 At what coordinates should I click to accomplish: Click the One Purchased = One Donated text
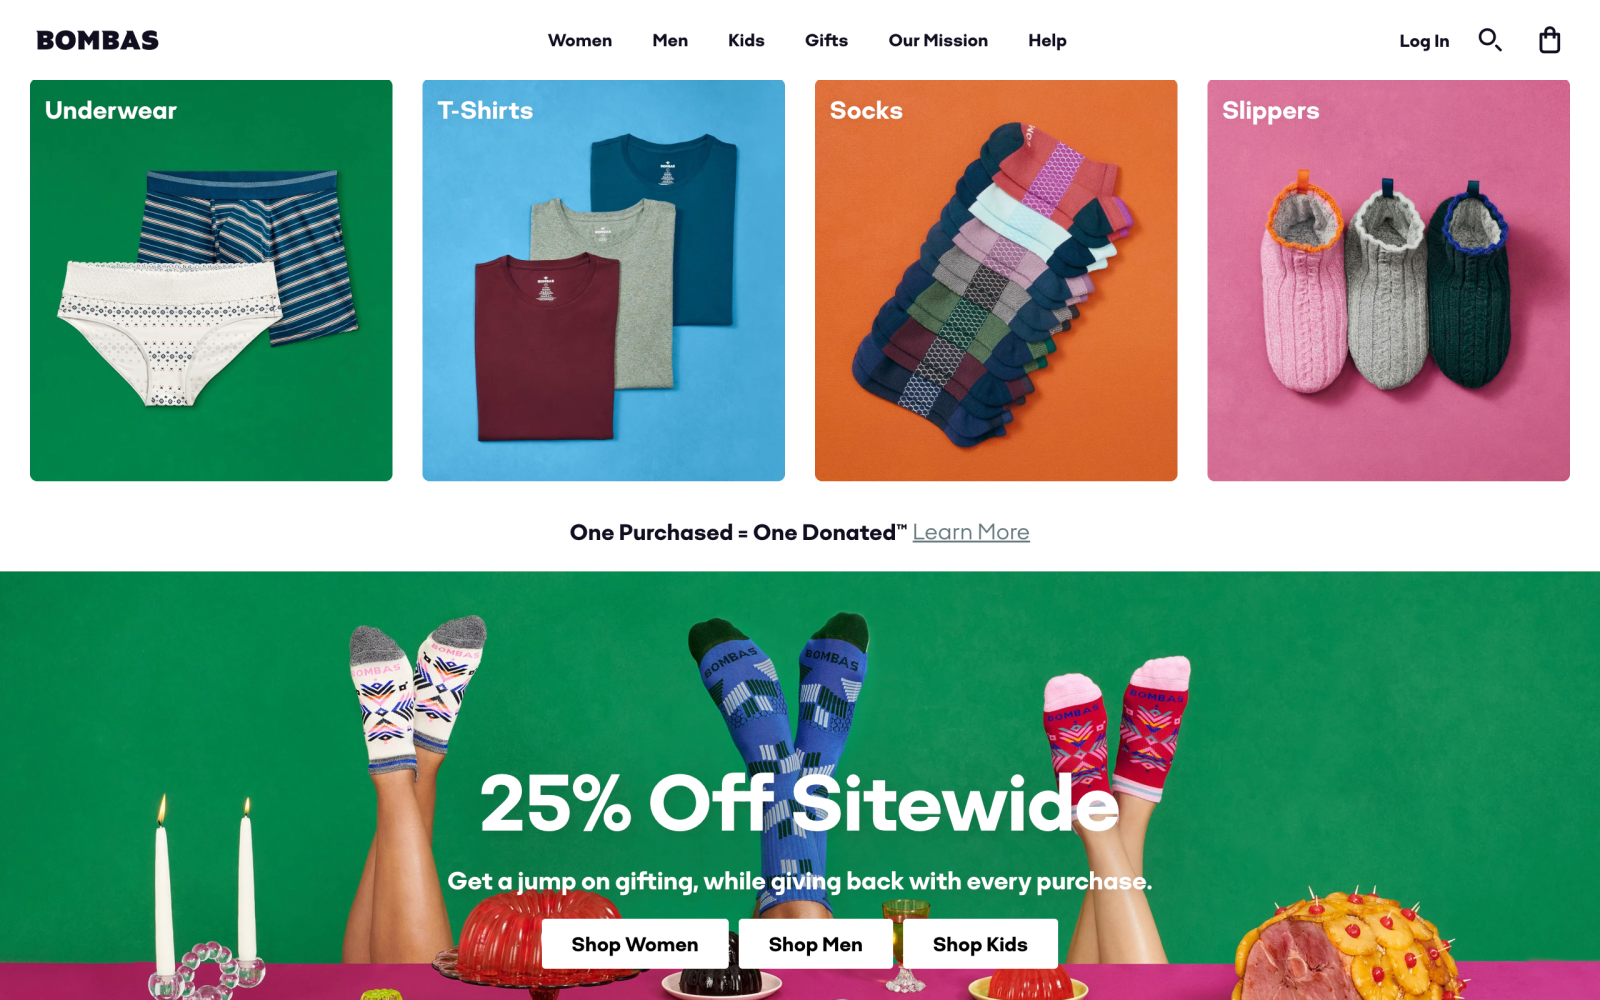coord(738,532)
